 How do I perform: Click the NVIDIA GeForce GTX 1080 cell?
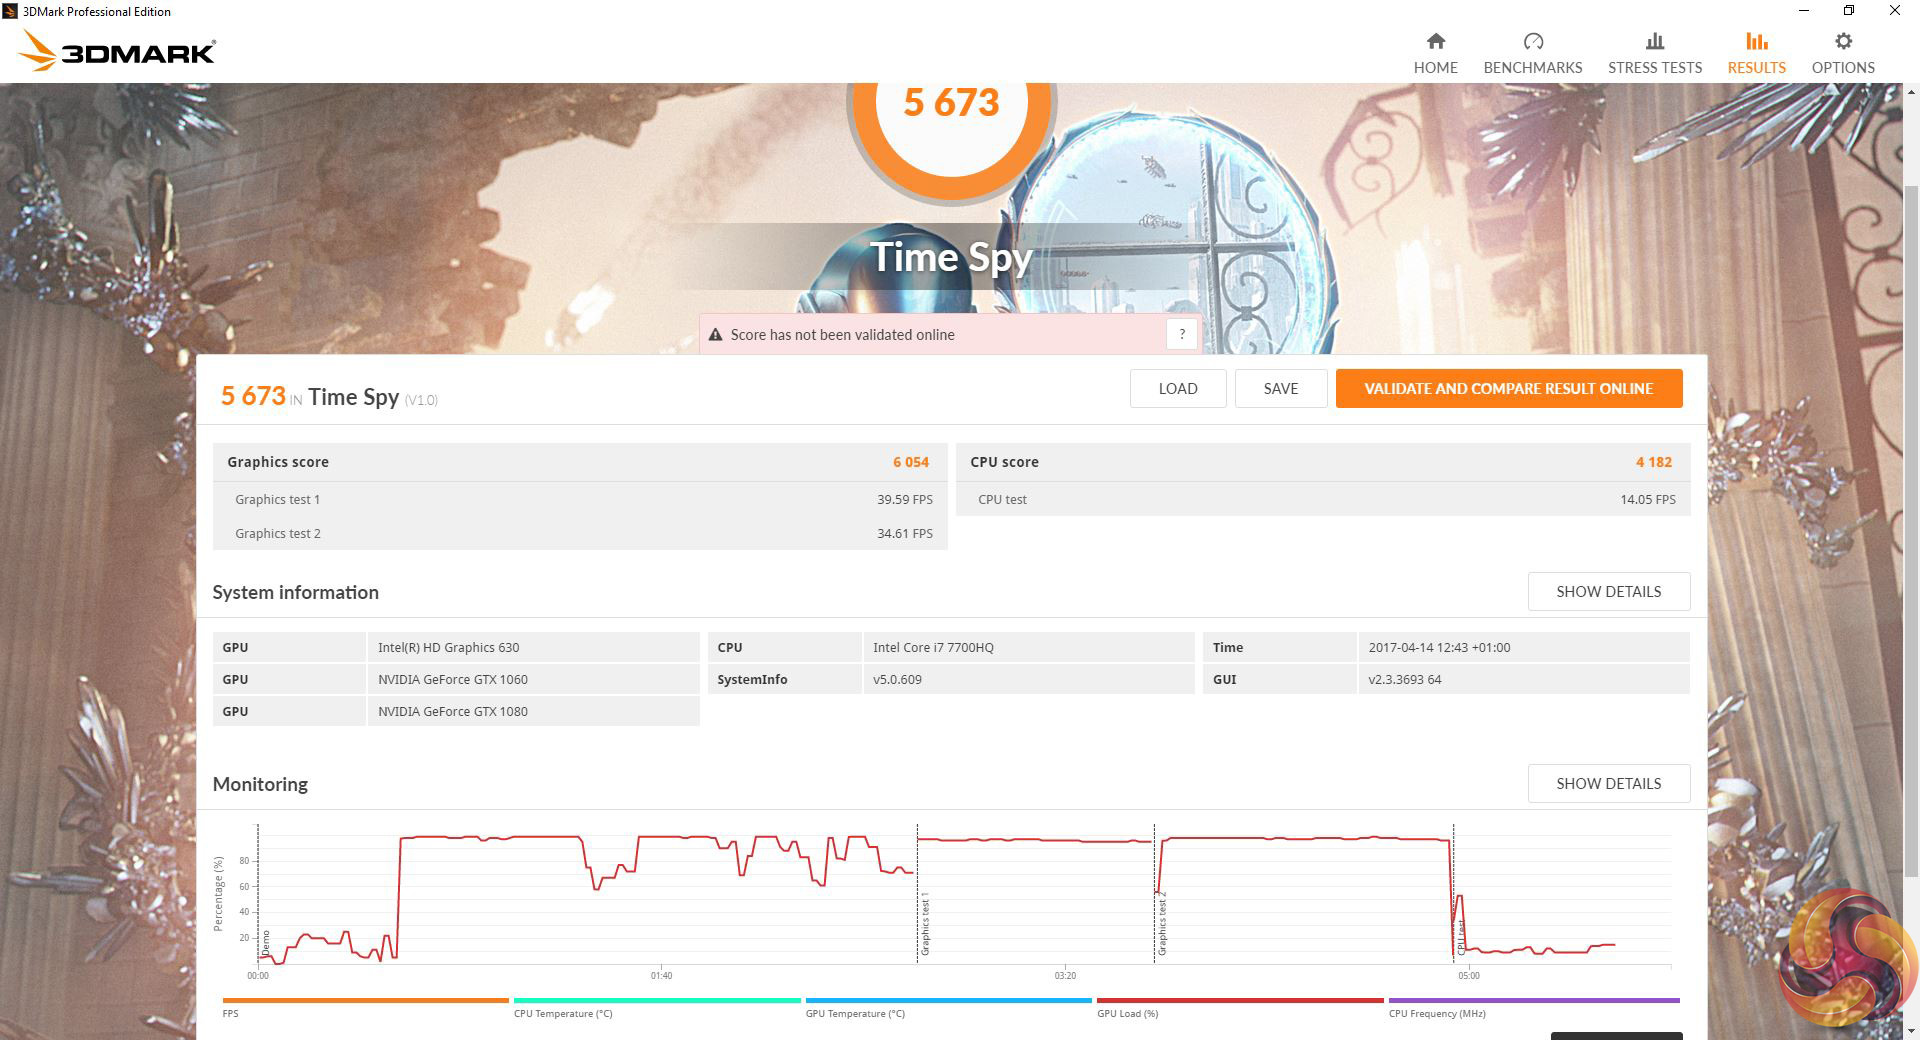pyautogui.click(x=533, y=711)
